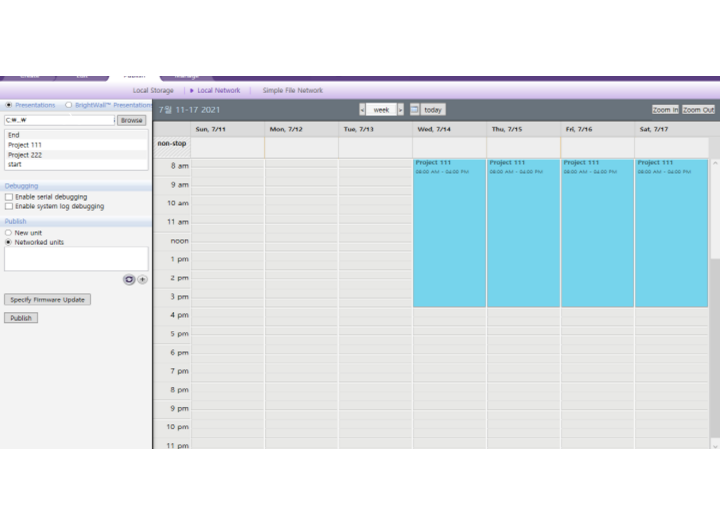
Task: Switch to Local Storage tab
Action: tap(153, 90)
